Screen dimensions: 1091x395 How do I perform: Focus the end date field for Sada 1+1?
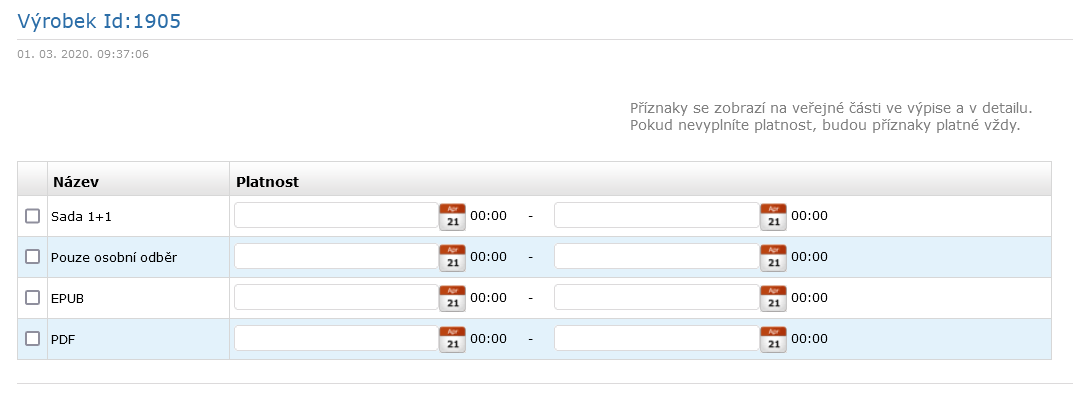pyautogui.click(x=657, y=216)
